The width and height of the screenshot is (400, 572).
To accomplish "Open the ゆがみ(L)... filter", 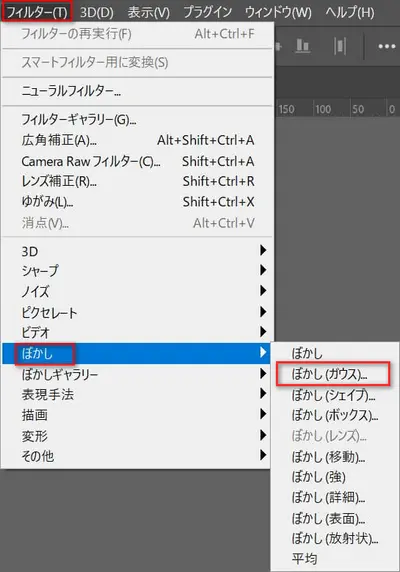I will click(137, 201).
